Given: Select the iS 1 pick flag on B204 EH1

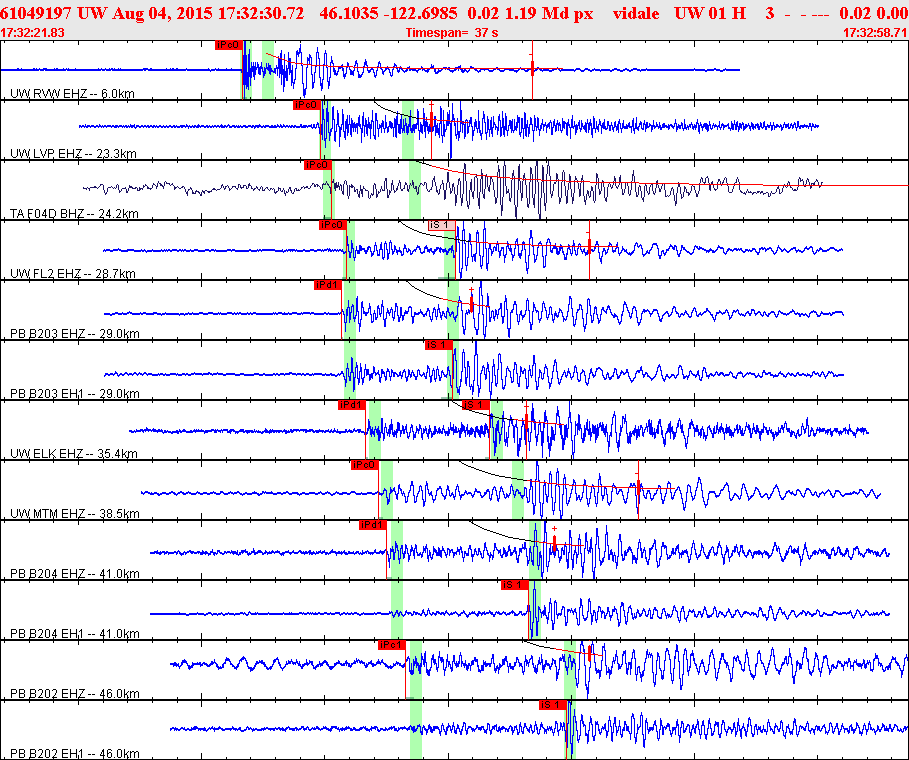Looking at the screenshot, I should pyautogui.click(x=515, y=584).
